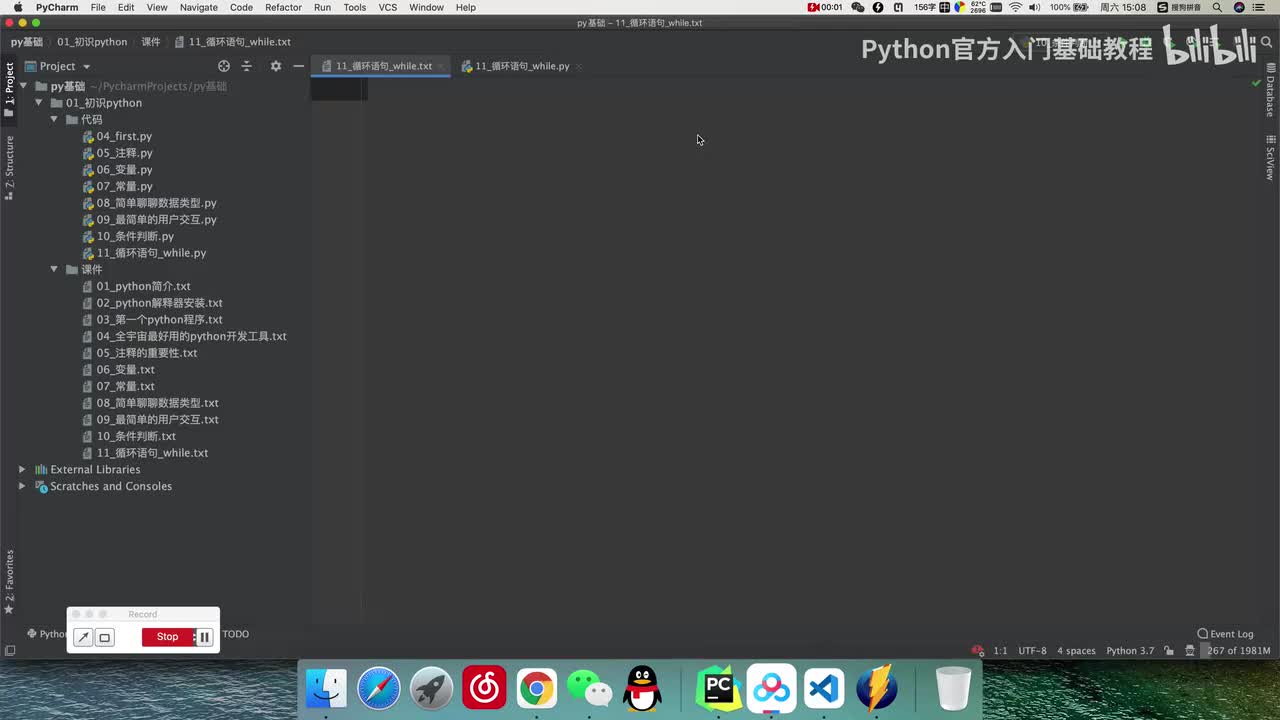1280x720 pixels.
Task: Select 08_简单聊聊数据类型.txt file
Action: [150, 403]
